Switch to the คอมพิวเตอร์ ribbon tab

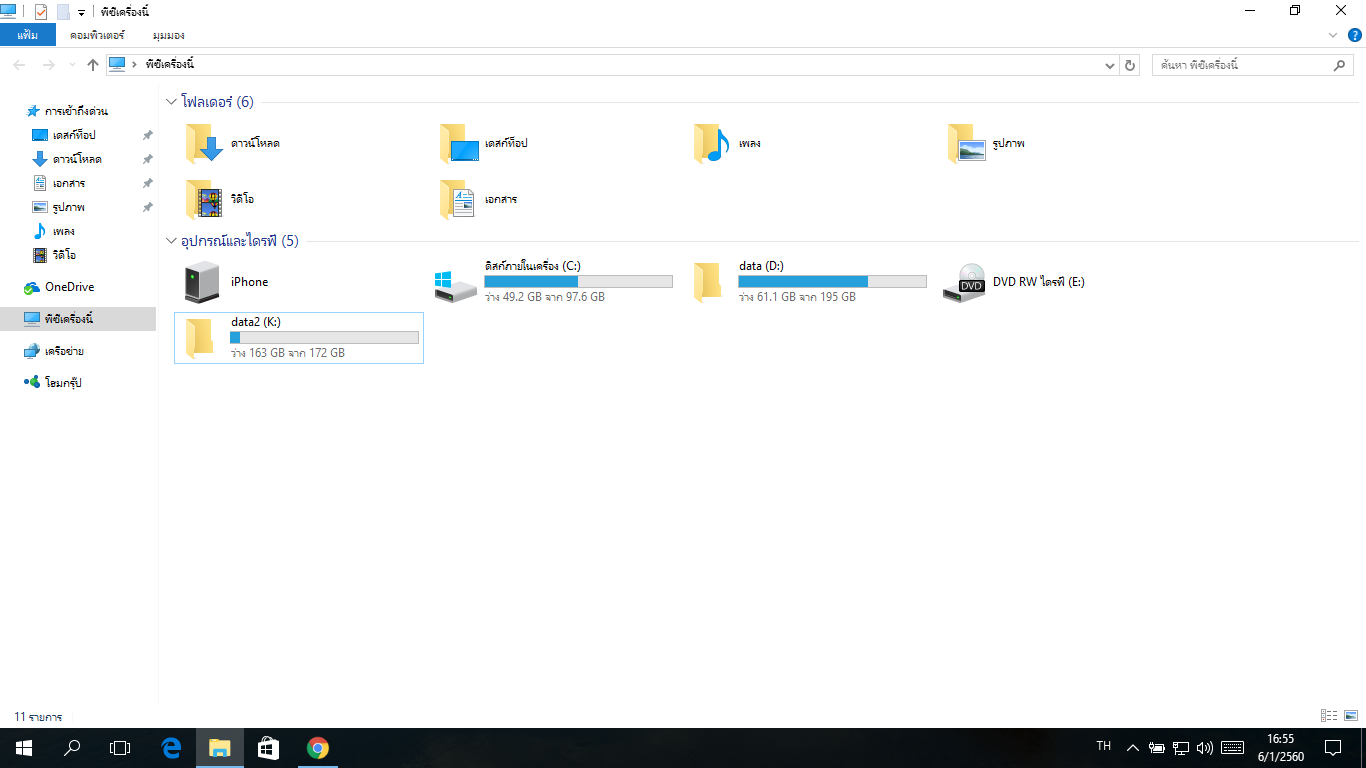click(97, 35)
